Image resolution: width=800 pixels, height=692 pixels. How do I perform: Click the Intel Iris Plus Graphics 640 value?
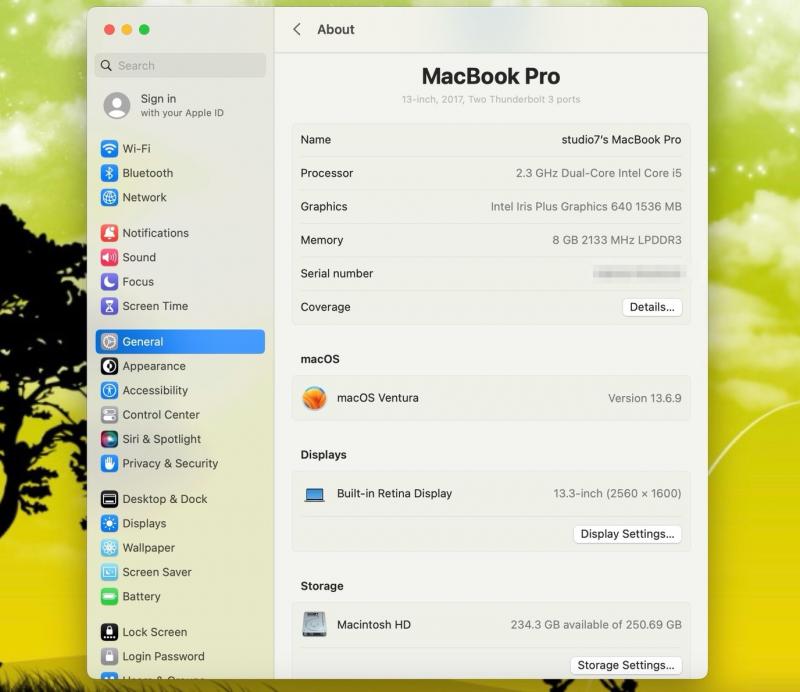click(x=586, y=207)
